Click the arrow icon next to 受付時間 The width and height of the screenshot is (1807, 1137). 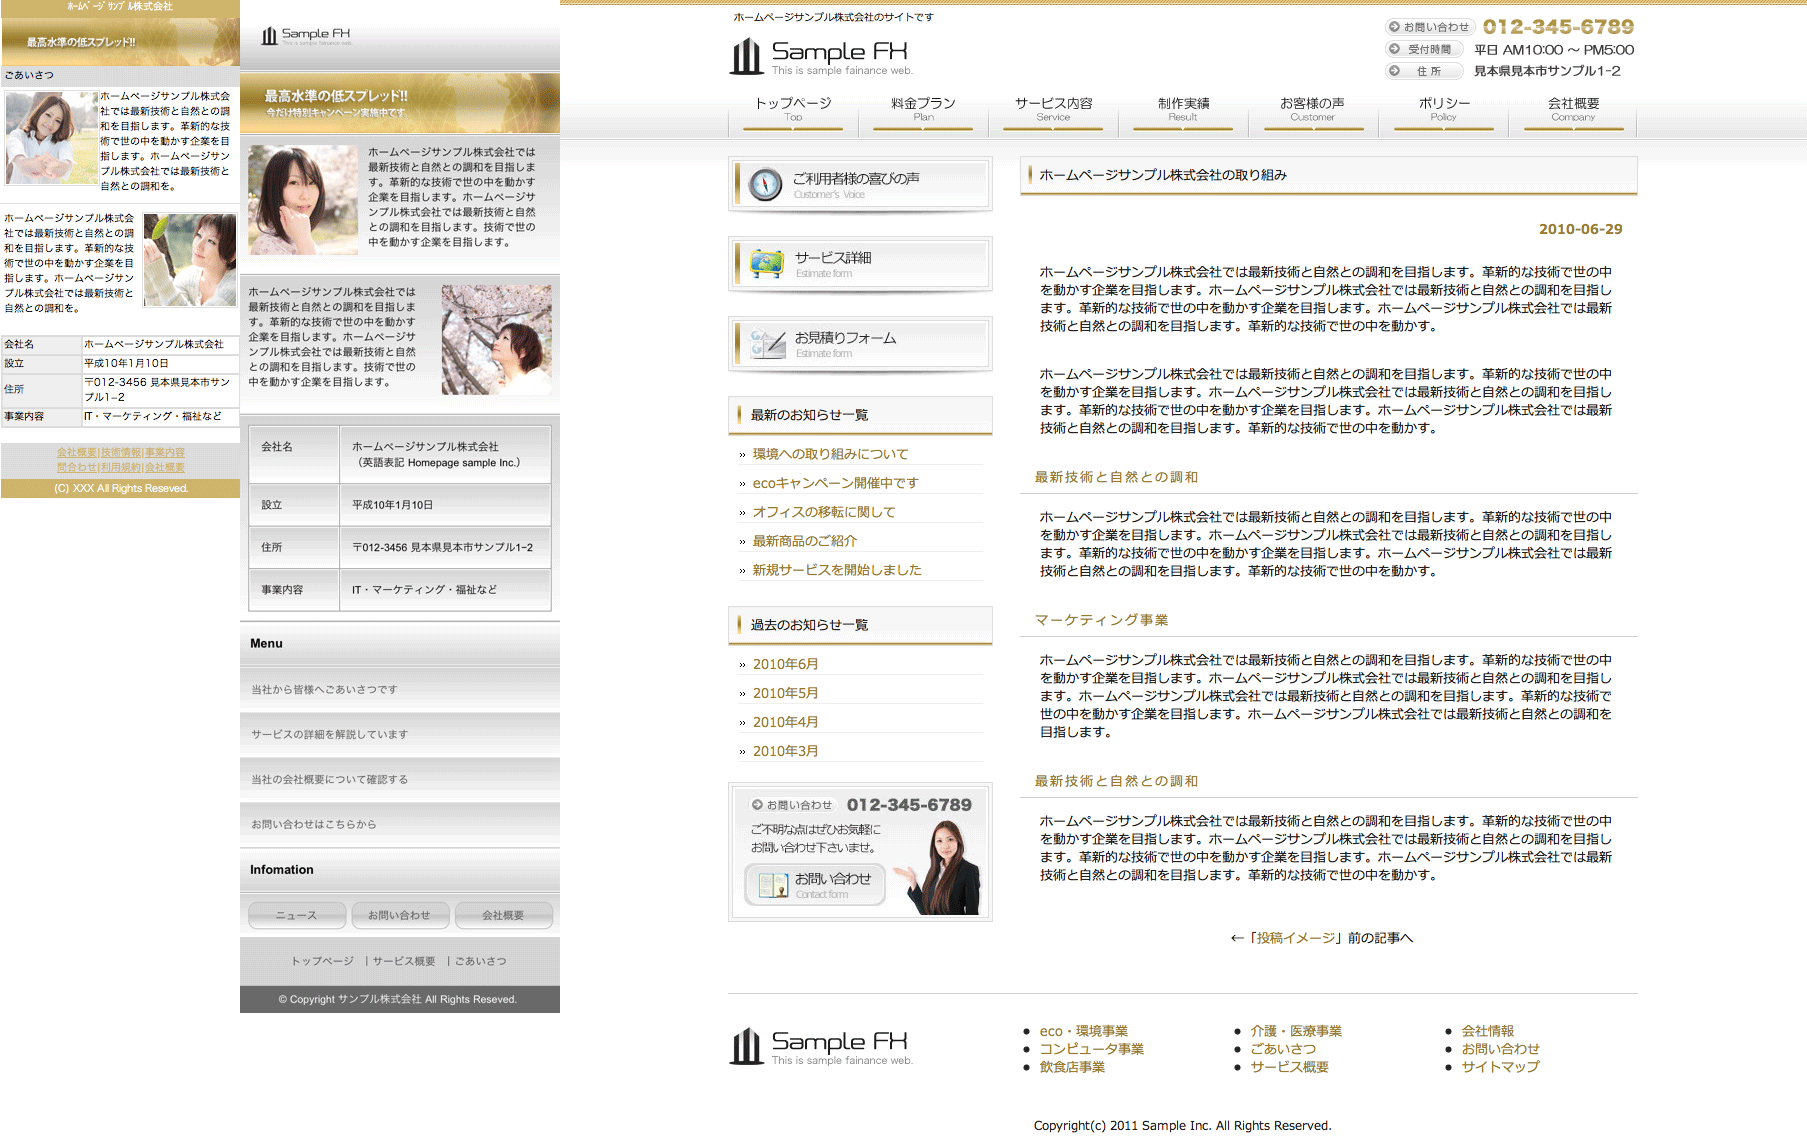pos(1394,49)
